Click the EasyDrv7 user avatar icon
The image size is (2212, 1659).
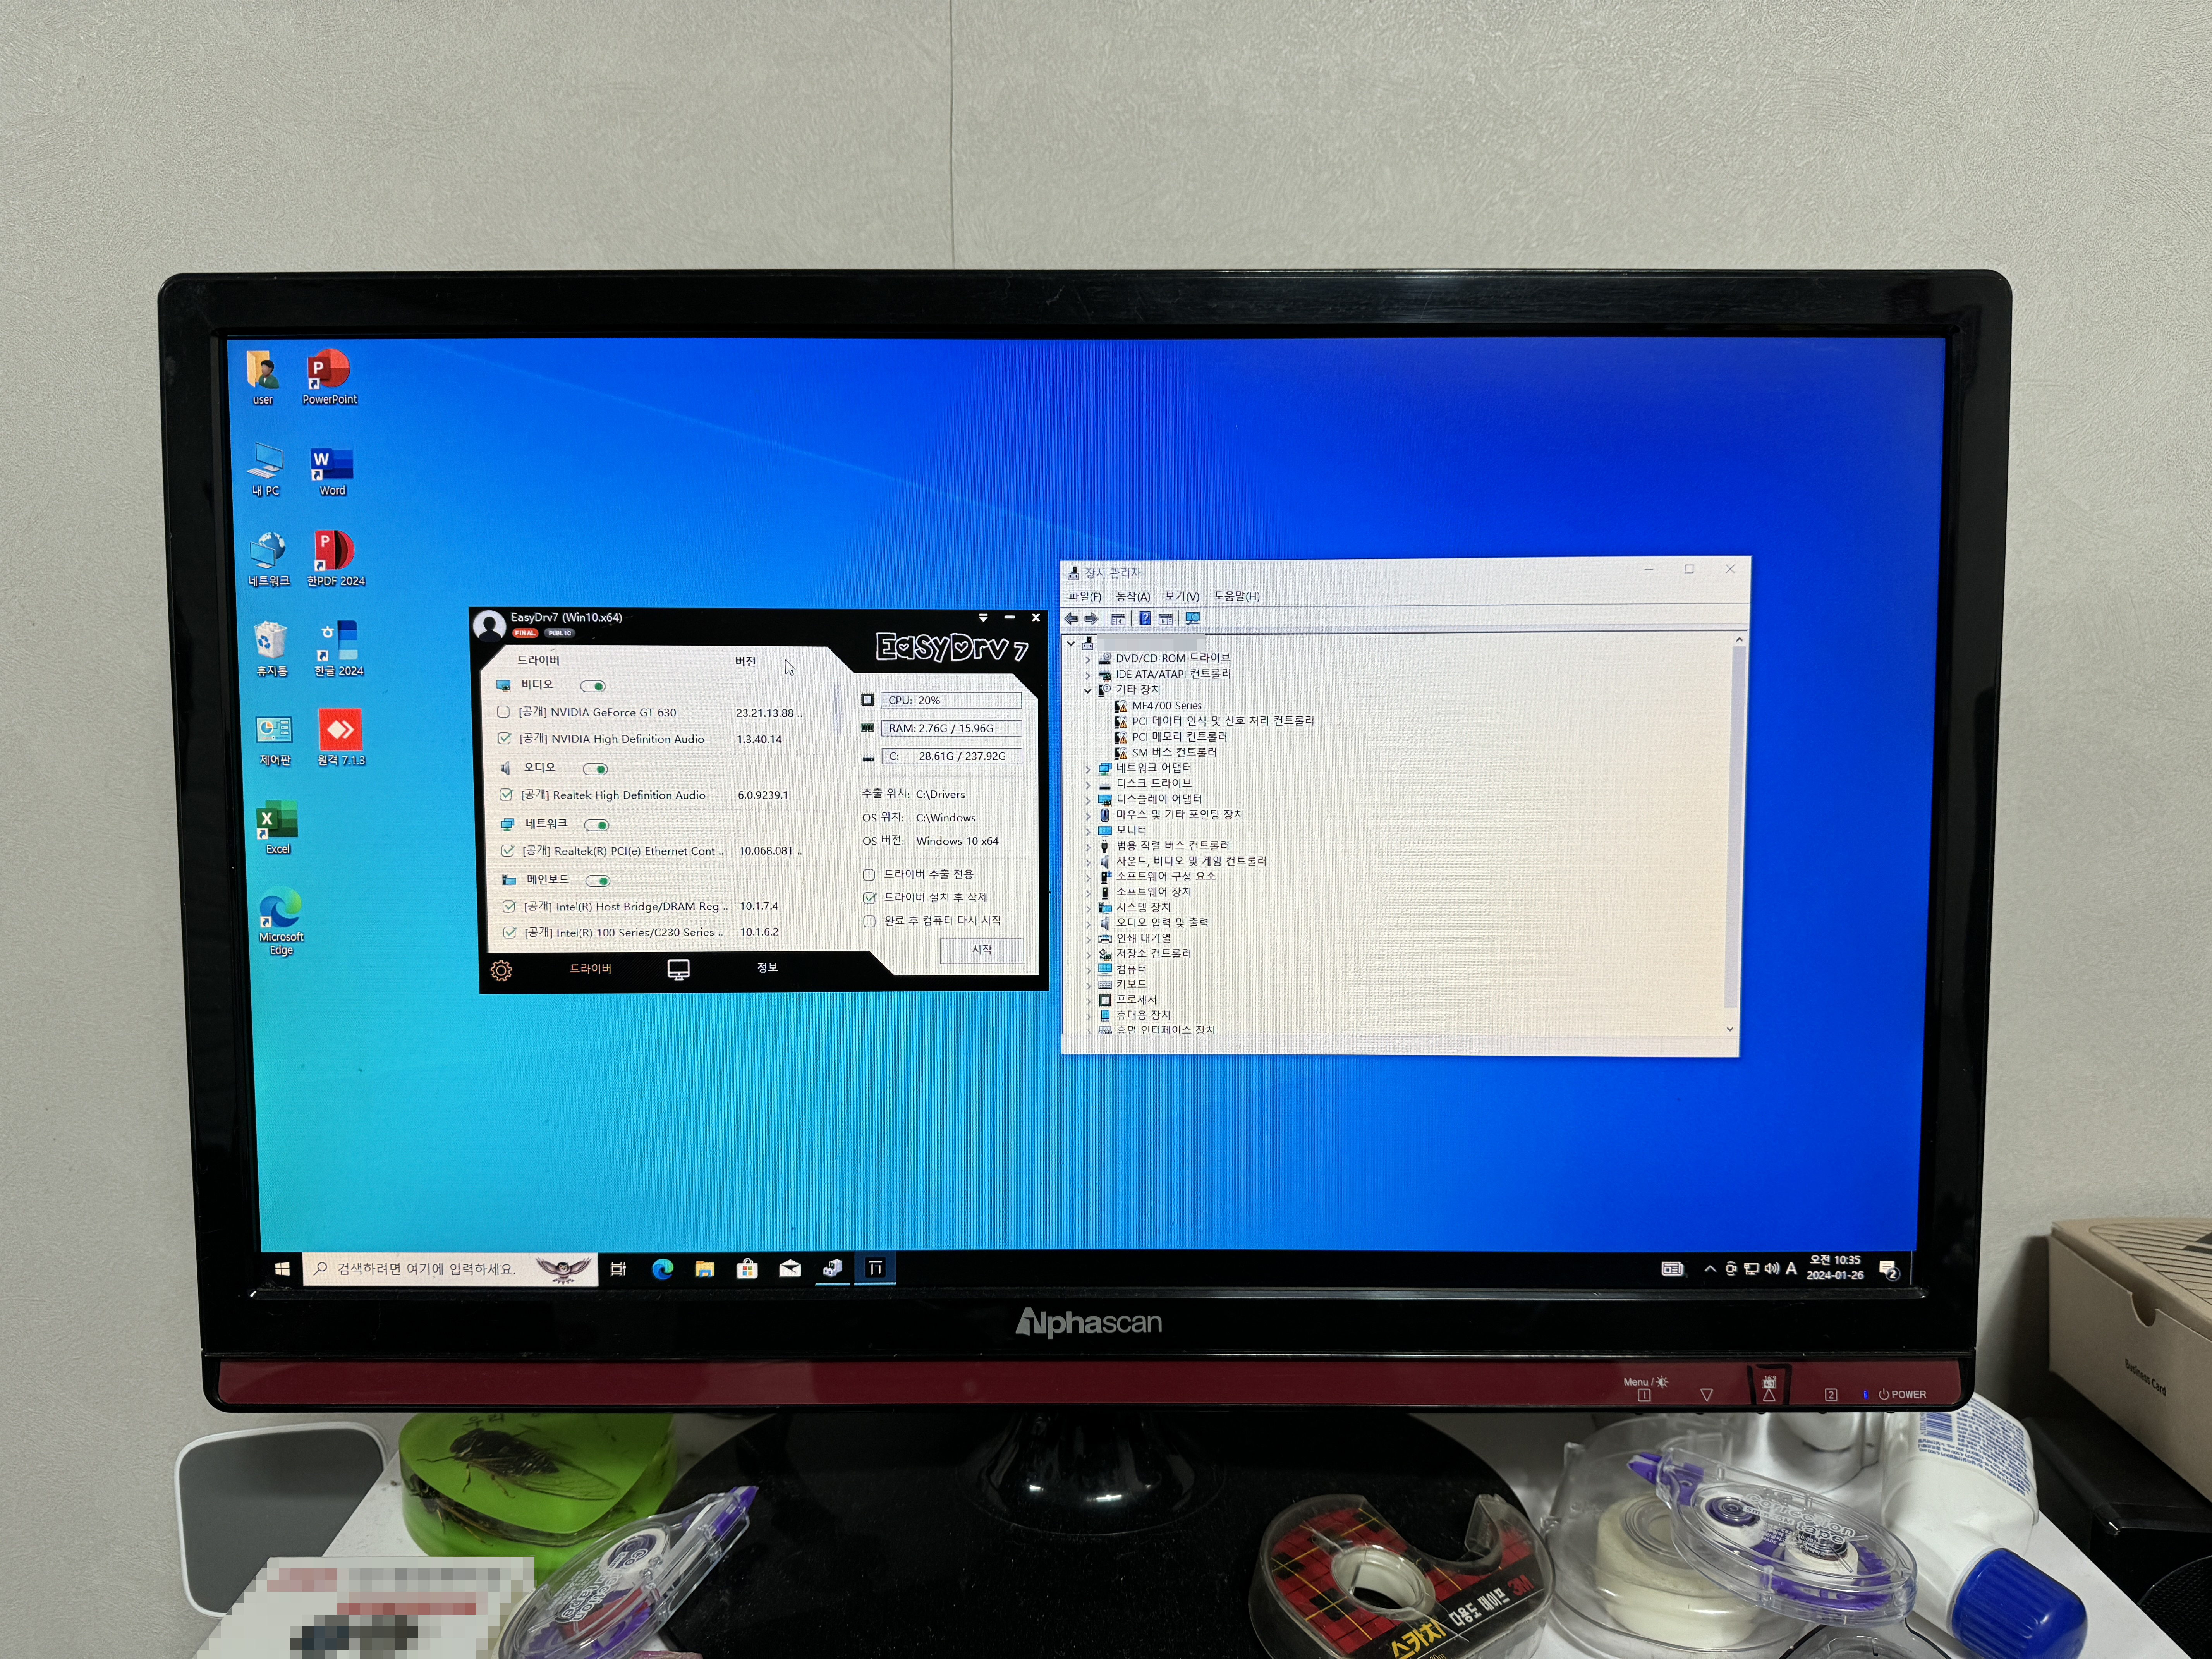click(489, 626)
